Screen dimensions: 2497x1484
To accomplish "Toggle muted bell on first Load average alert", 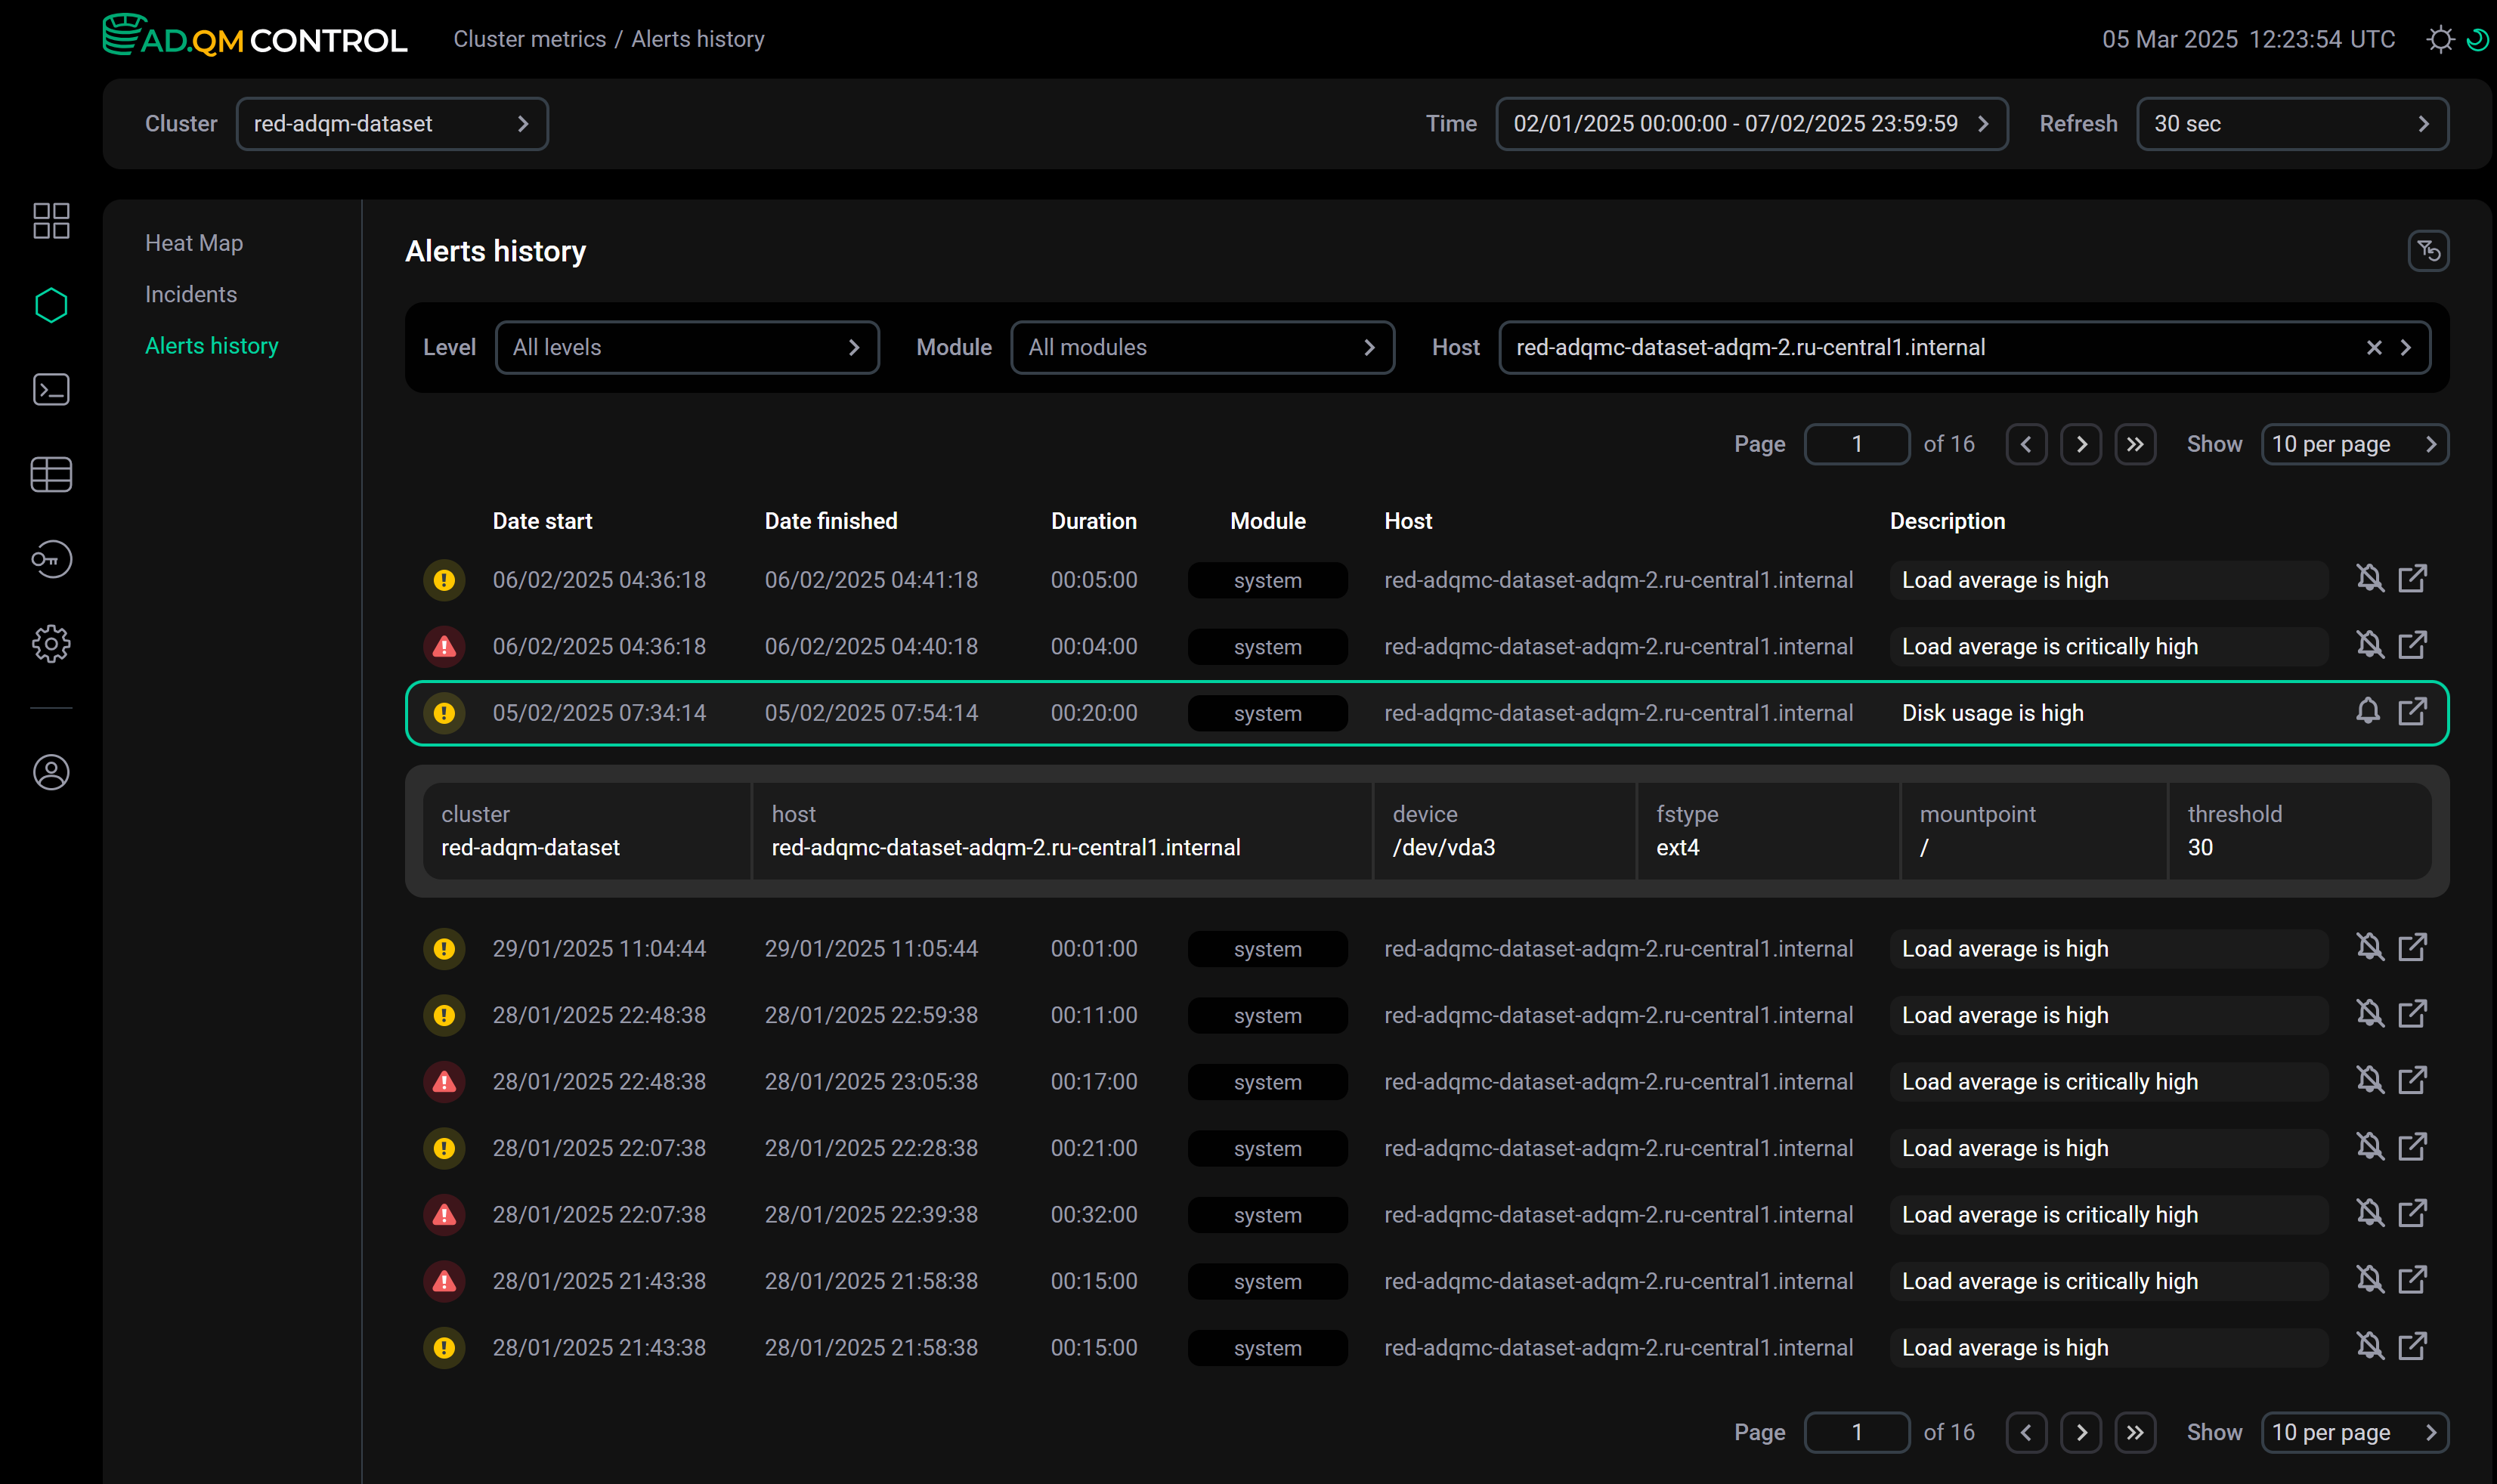I will tap(2369, 578).
